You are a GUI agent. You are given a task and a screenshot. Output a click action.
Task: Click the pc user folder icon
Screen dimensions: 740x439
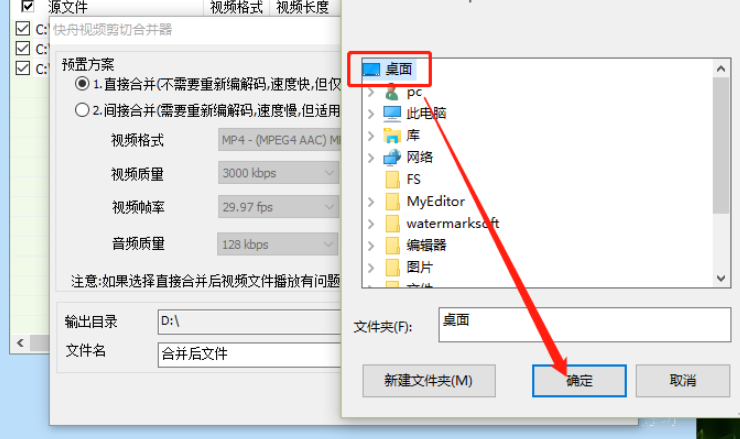coord(392,92)
